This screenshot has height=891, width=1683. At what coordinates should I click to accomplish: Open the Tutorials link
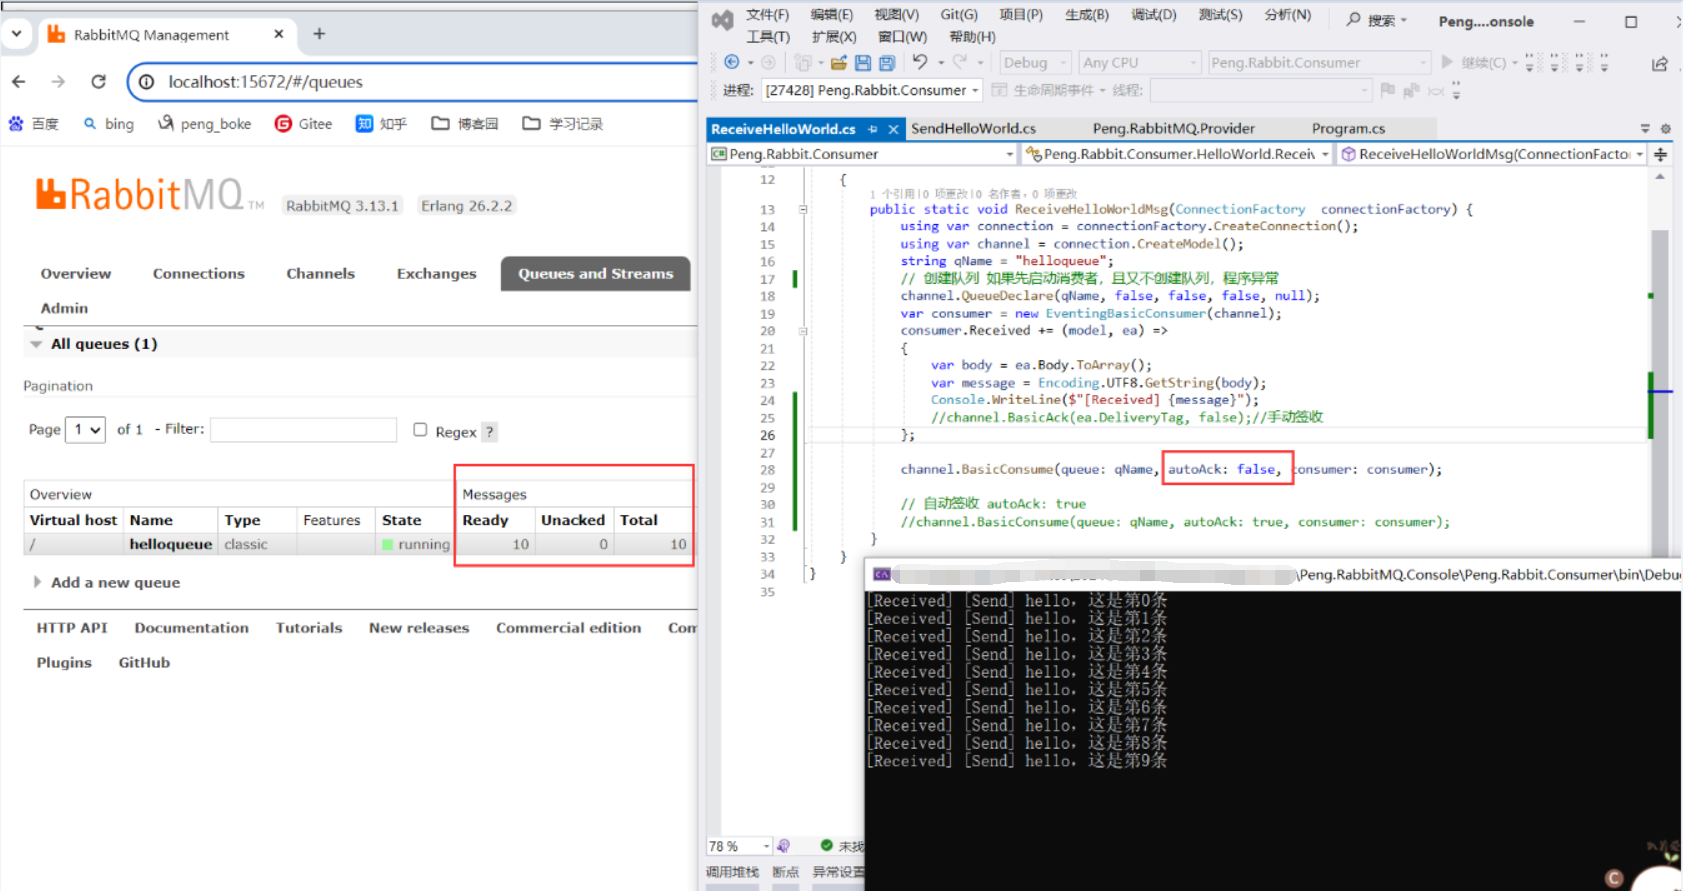309,628
